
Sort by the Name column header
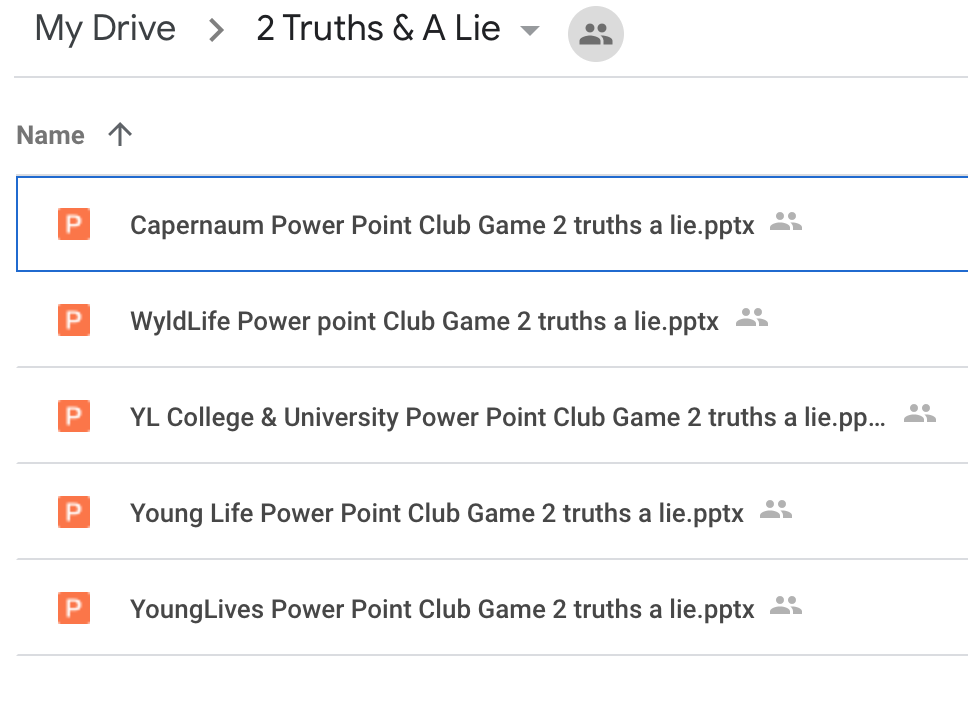click(51, 135)
